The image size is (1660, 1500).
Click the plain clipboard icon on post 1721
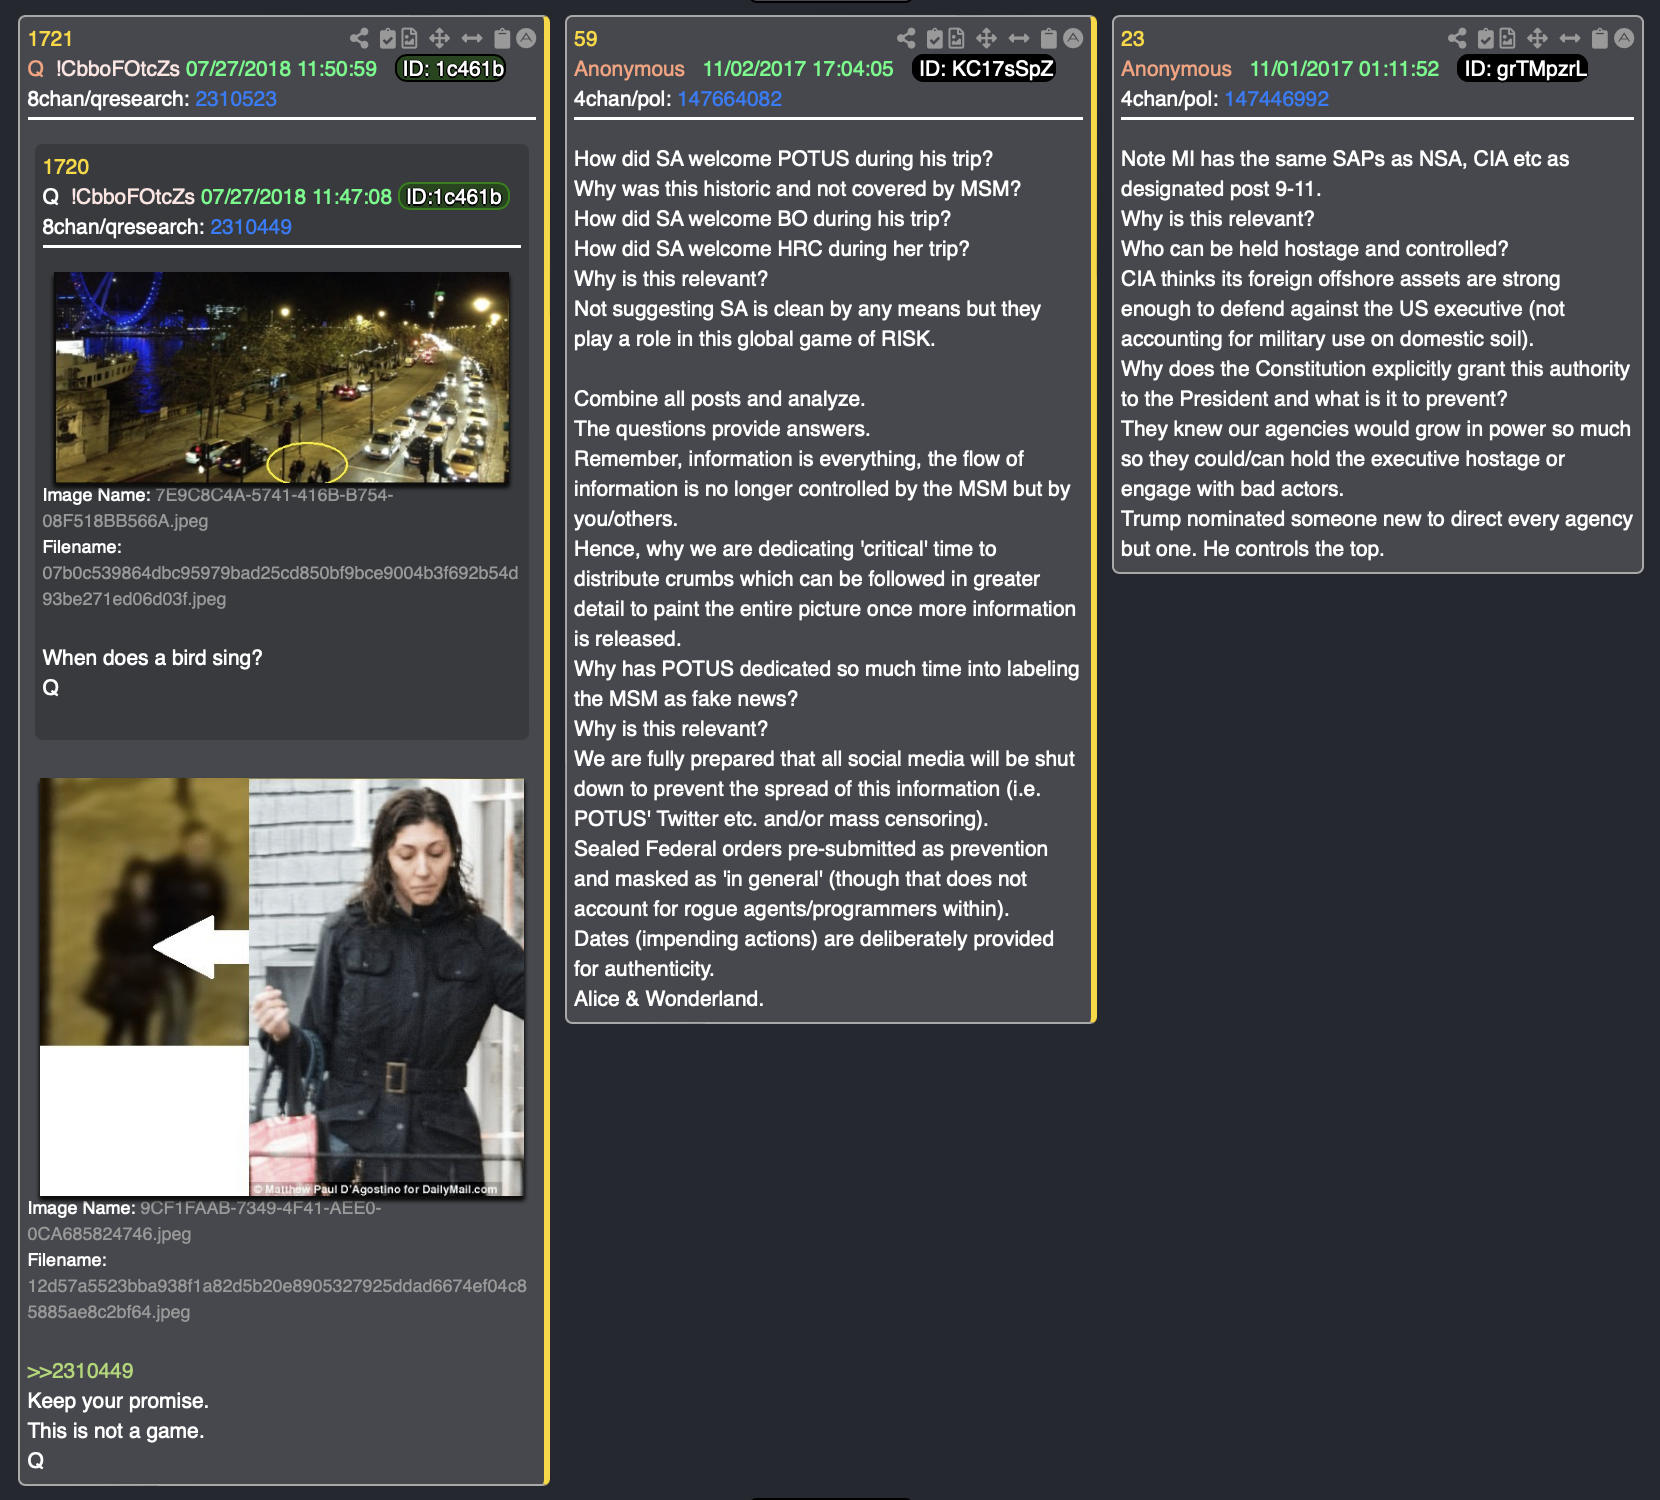click(x=502, y=39)
